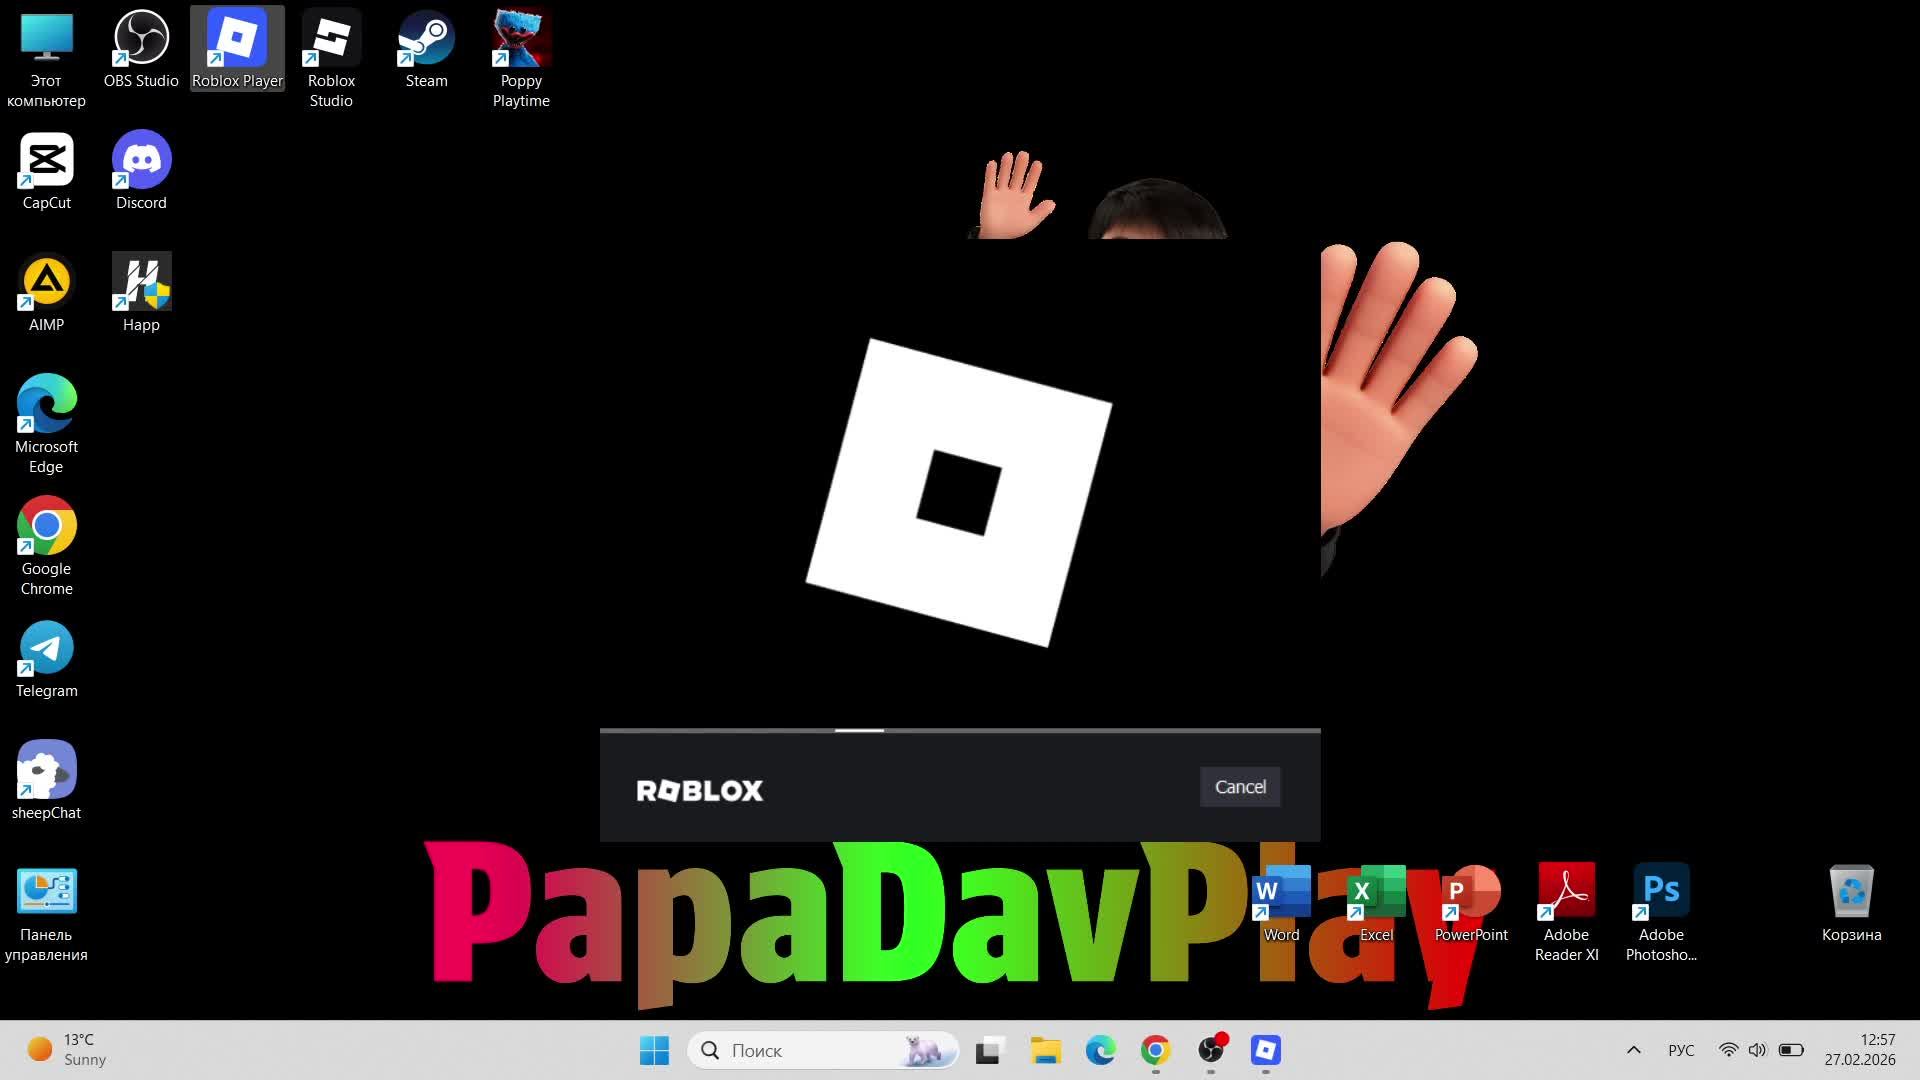This screenshot has width=1920, height=1080.
Task: Click the speaker volume tray icon
Action: click(1757, 1050)
